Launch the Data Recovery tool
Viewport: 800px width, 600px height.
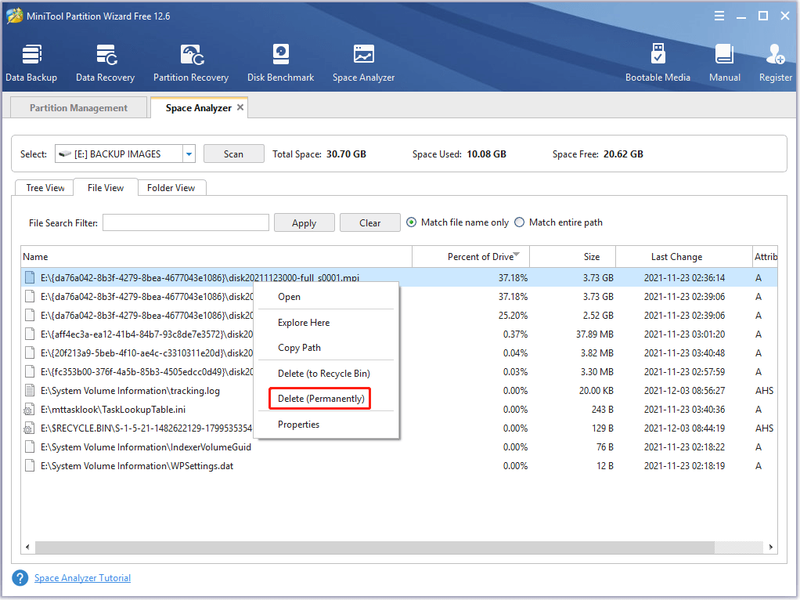pyautogui.click(x=105, y=63)
